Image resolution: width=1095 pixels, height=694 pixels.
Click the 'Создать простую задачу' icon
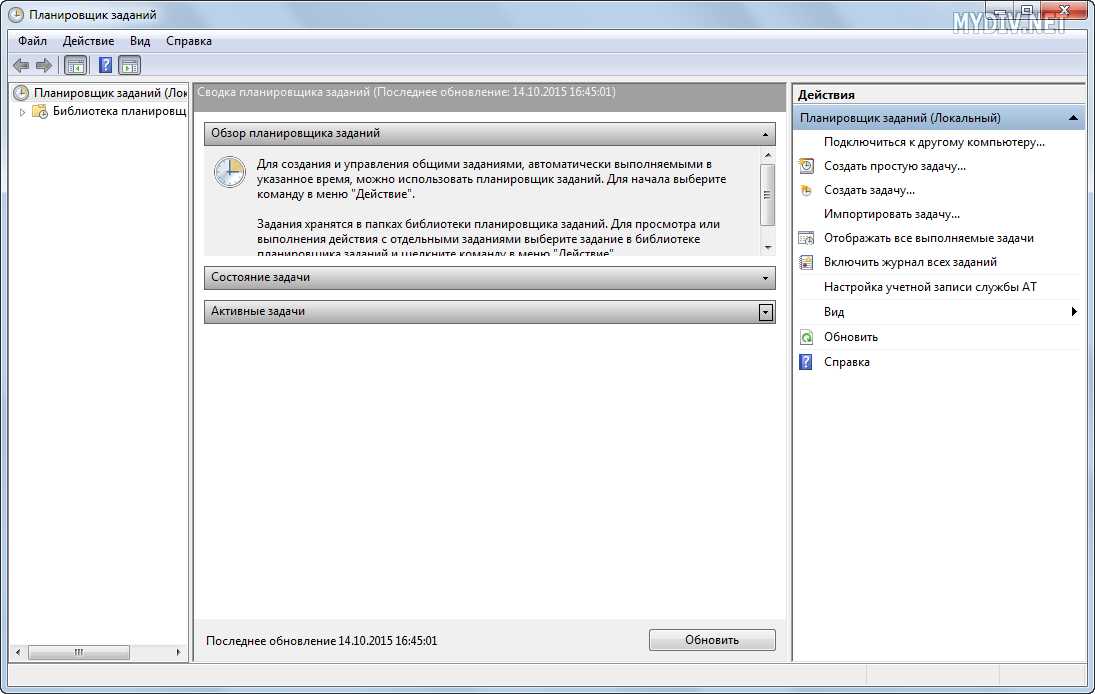tap(806, 166)
